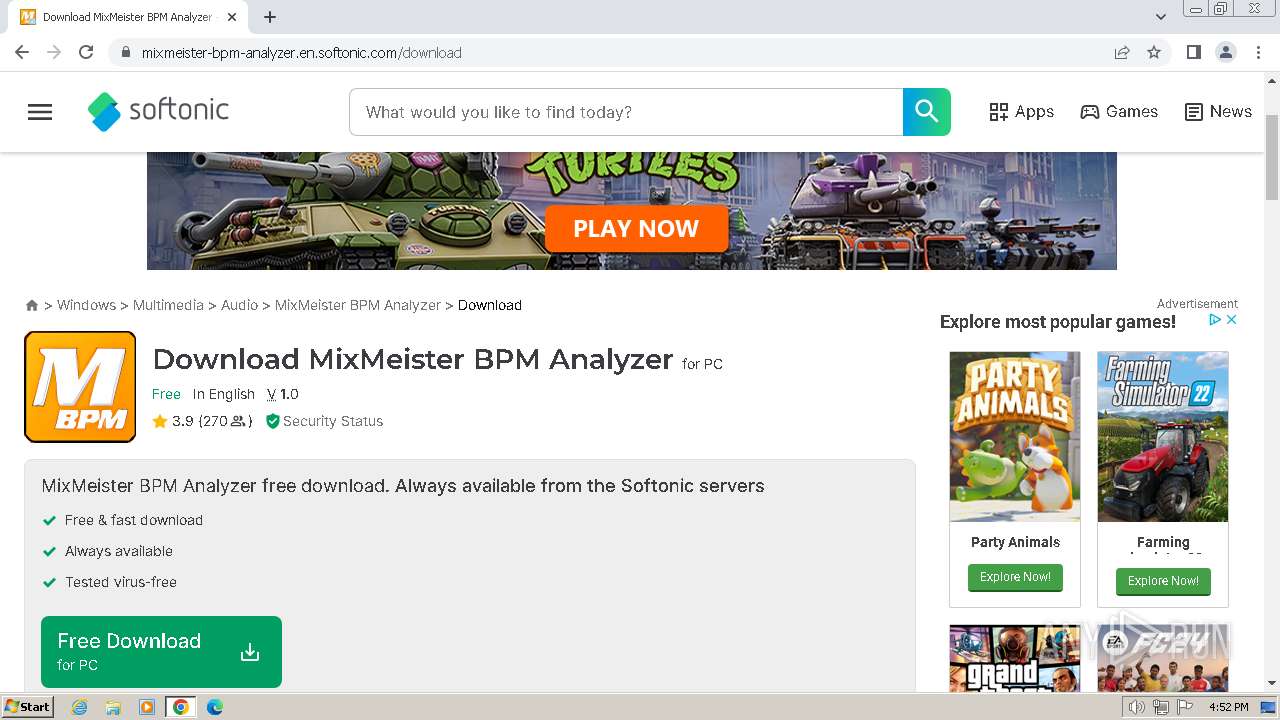Click the version V 1.0 label
The width and height of the screenshot is (1280, 720).
click(283, 394)
